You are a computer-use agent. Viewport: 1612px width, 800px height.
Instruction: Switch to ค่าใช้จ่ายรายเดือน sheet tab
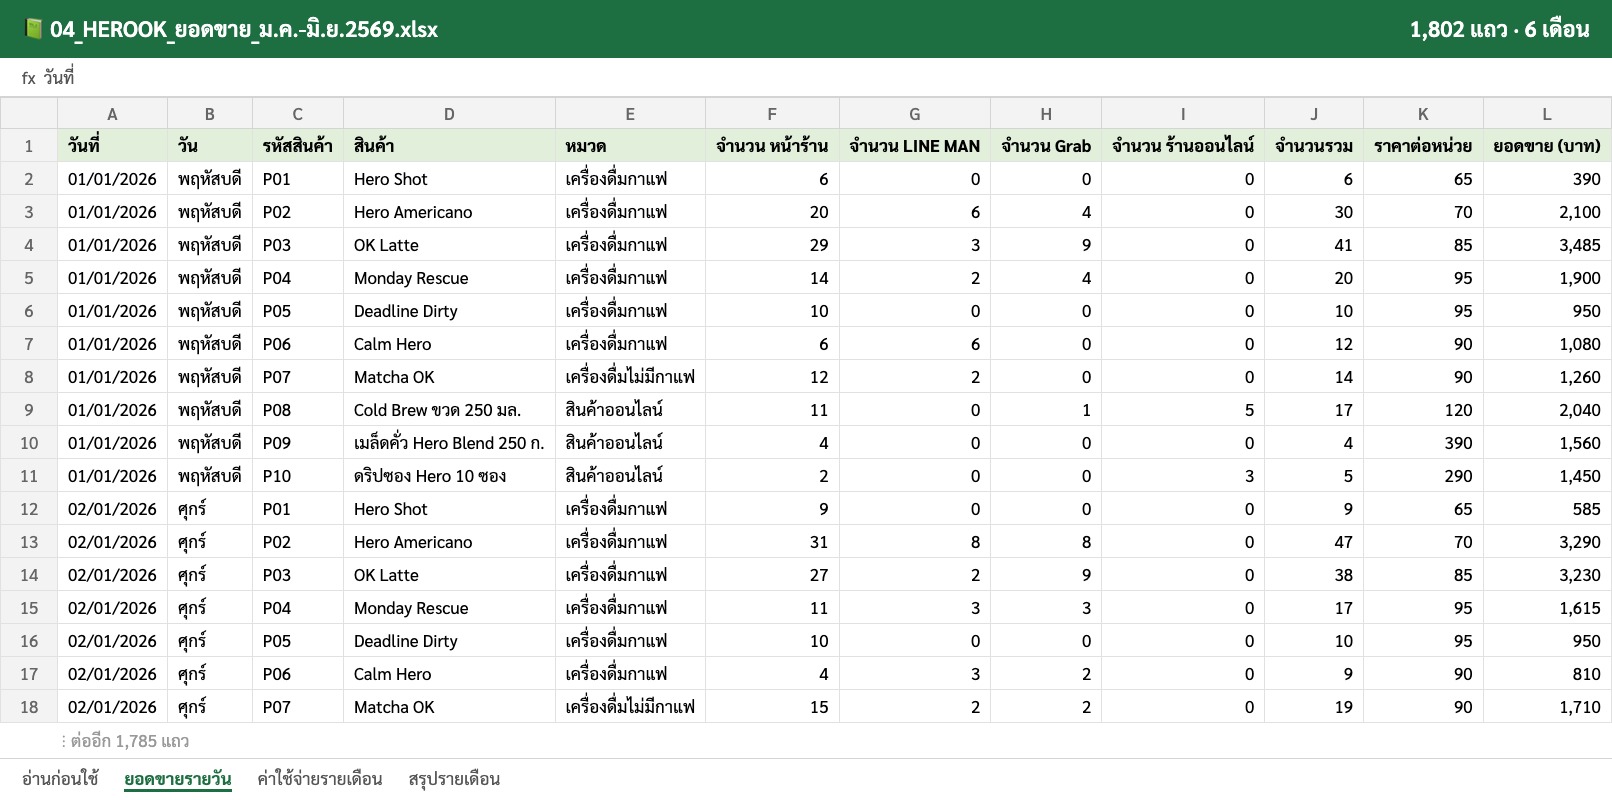coord(320,779)
